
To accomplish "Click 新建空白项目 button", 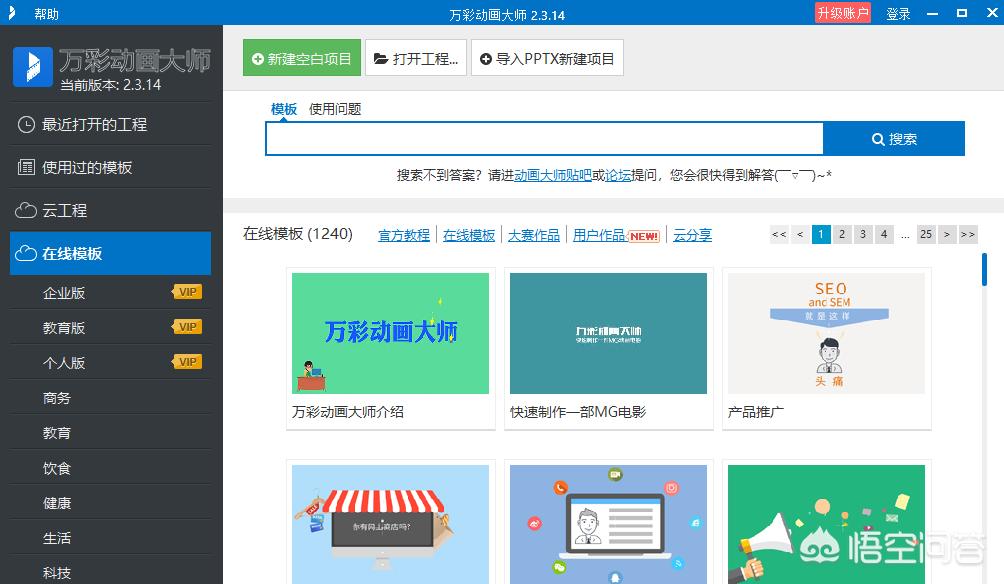I will tap(302, 58).
